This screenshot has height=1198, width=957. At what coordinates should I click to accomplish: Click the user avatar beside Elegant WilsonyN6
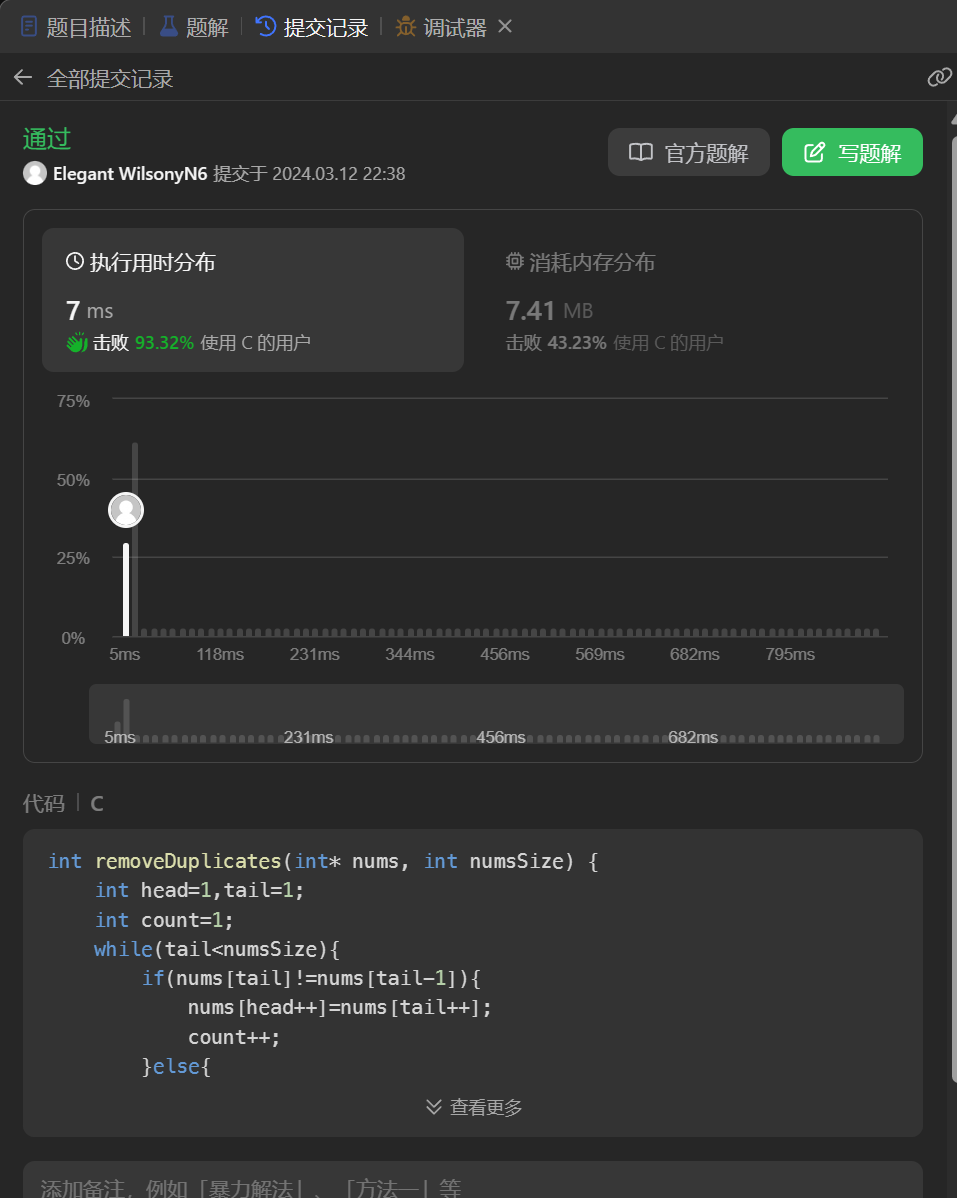point(35,173)
